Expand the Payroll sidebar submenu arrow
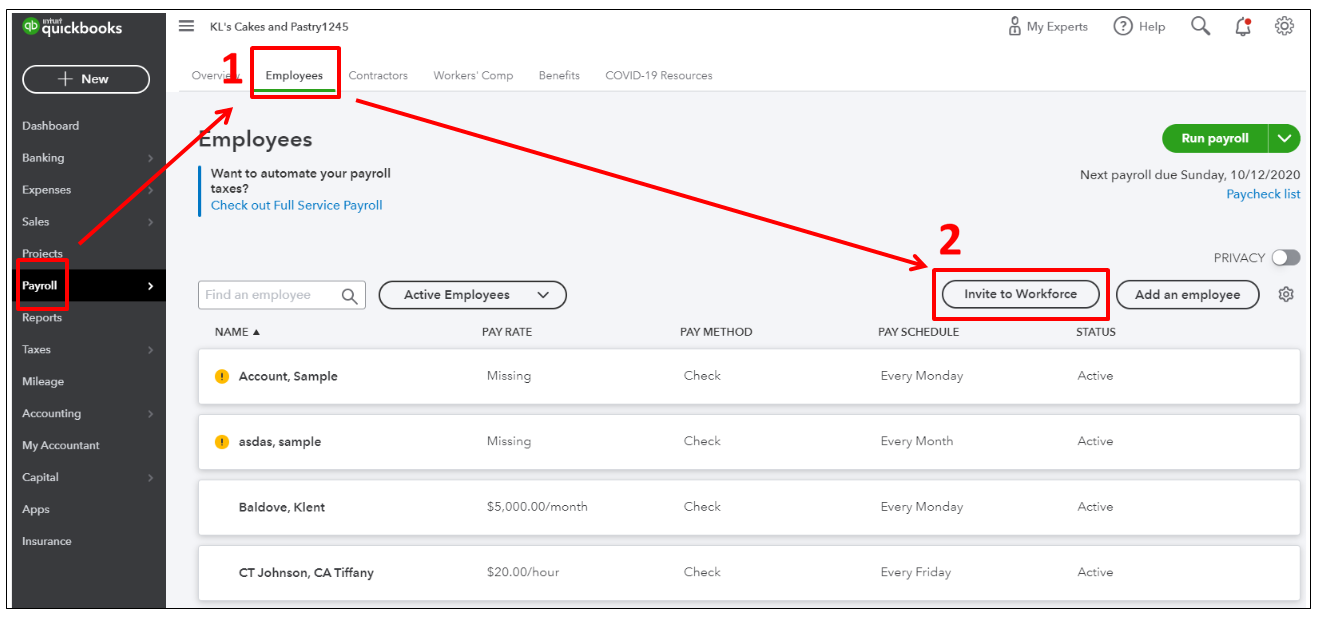Viewport: 1335px width, 625px height. 150,286
